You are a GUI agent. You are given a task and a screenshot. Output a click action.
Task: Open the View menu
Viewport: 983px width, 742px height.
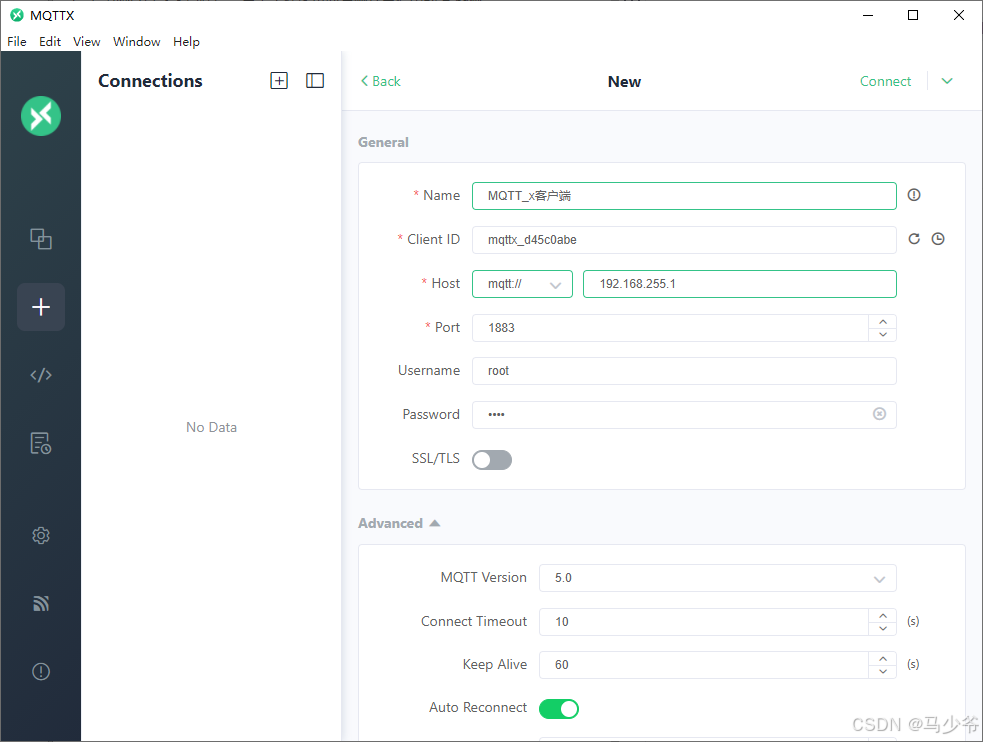[87, 41]
